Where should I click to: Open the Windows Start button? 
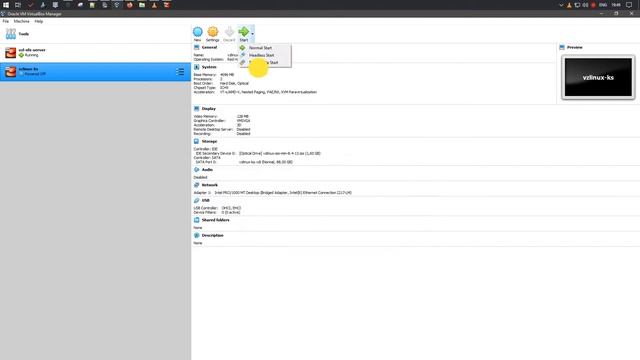coord(6,5)
